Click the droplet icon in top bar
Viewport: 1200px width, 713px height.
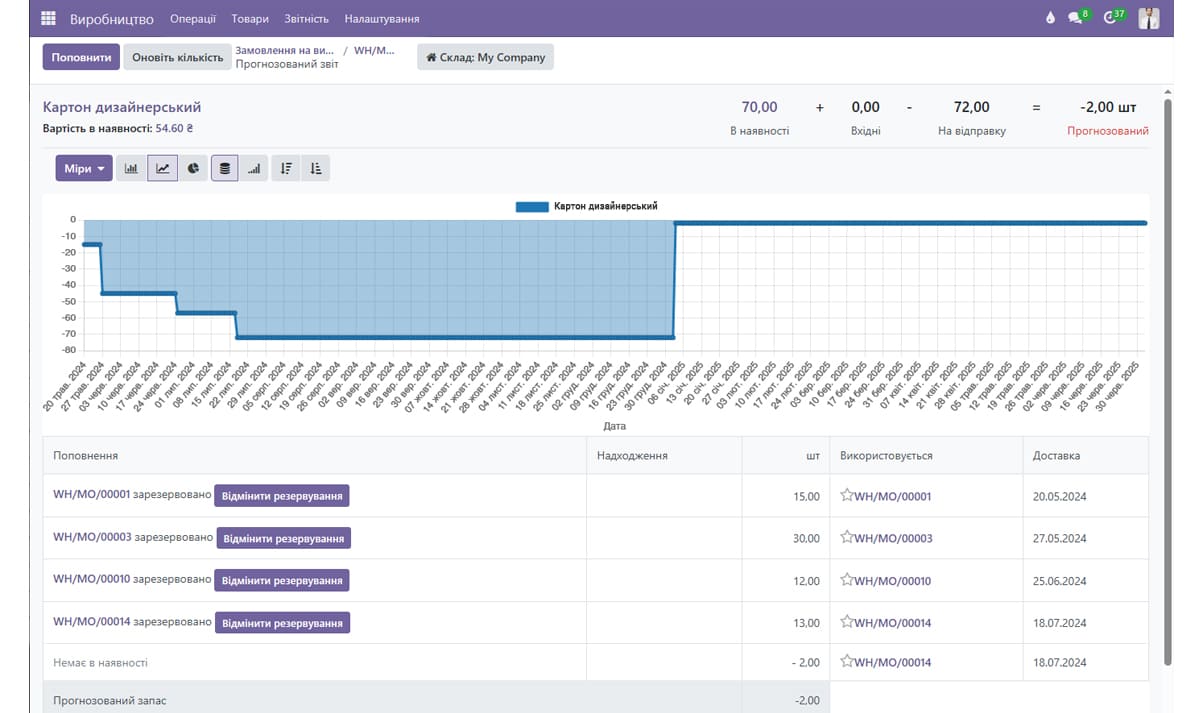coord(1050,19)
